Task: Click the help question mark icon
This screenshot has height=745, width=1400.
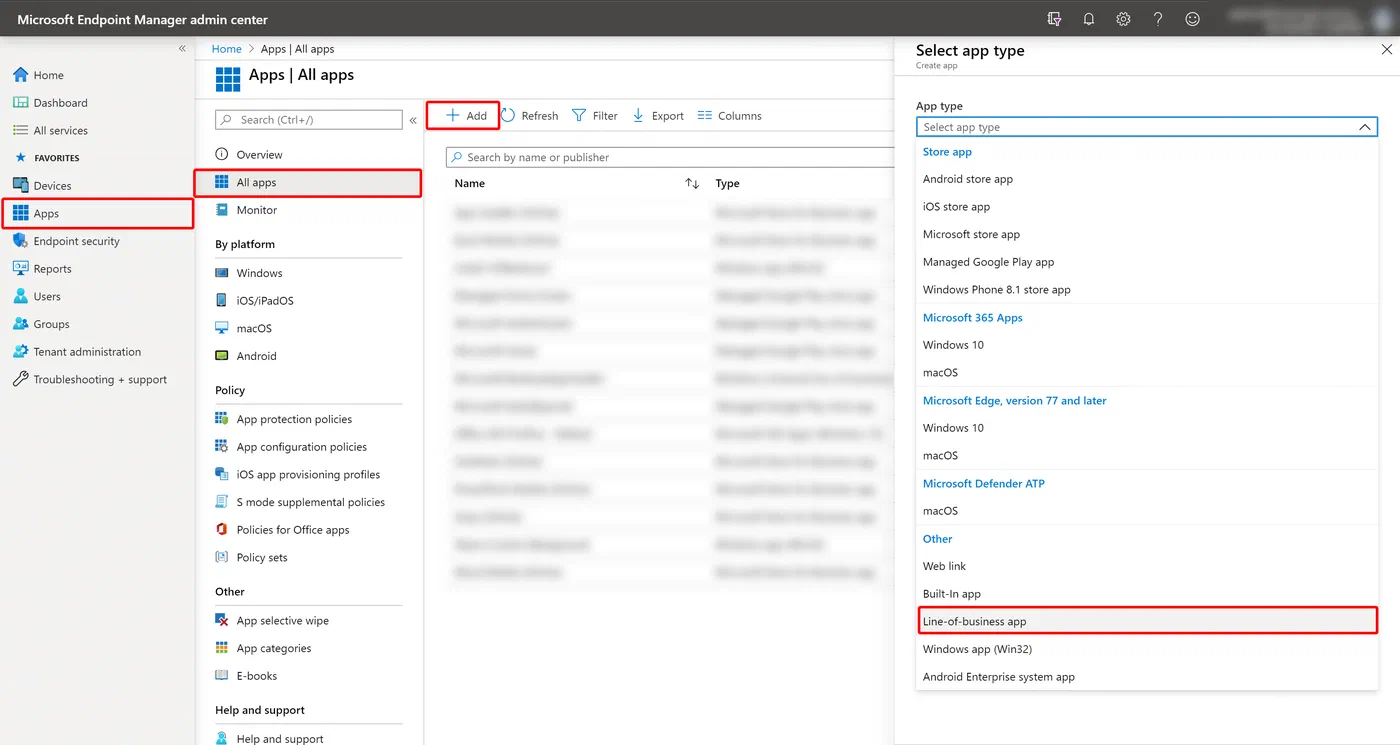Action: 1158,19
